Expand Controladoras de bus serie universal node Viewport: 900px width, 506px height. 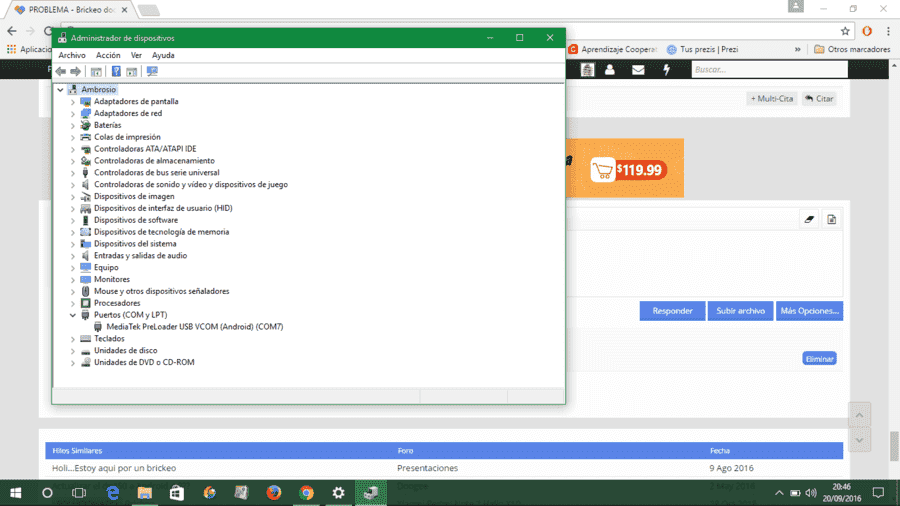pyautogui.click(x=73, y=173)
